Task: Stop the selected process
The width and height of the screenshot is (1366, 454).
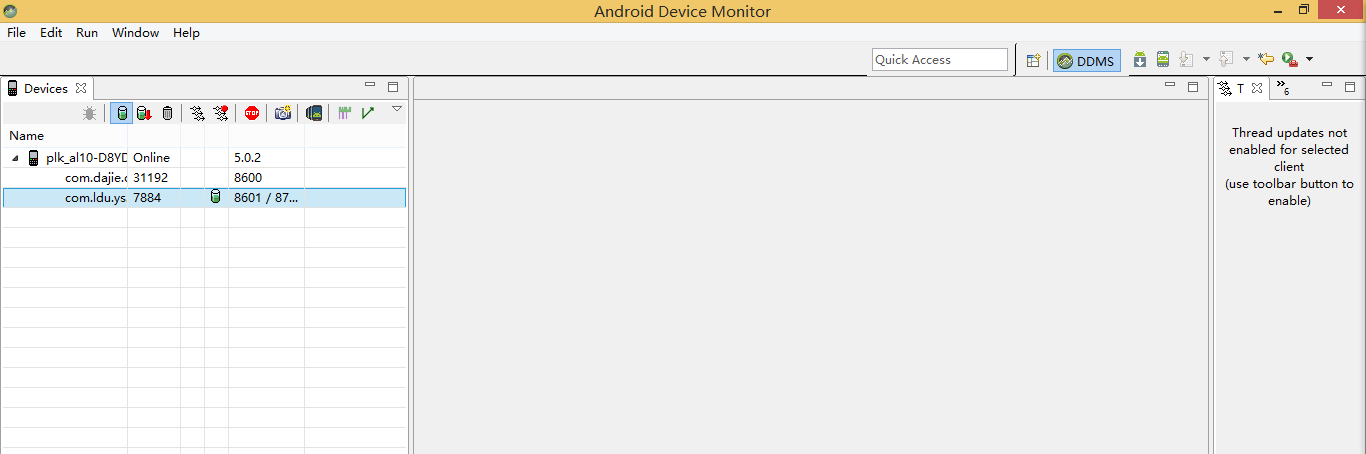Action: (x=252, y=113)
